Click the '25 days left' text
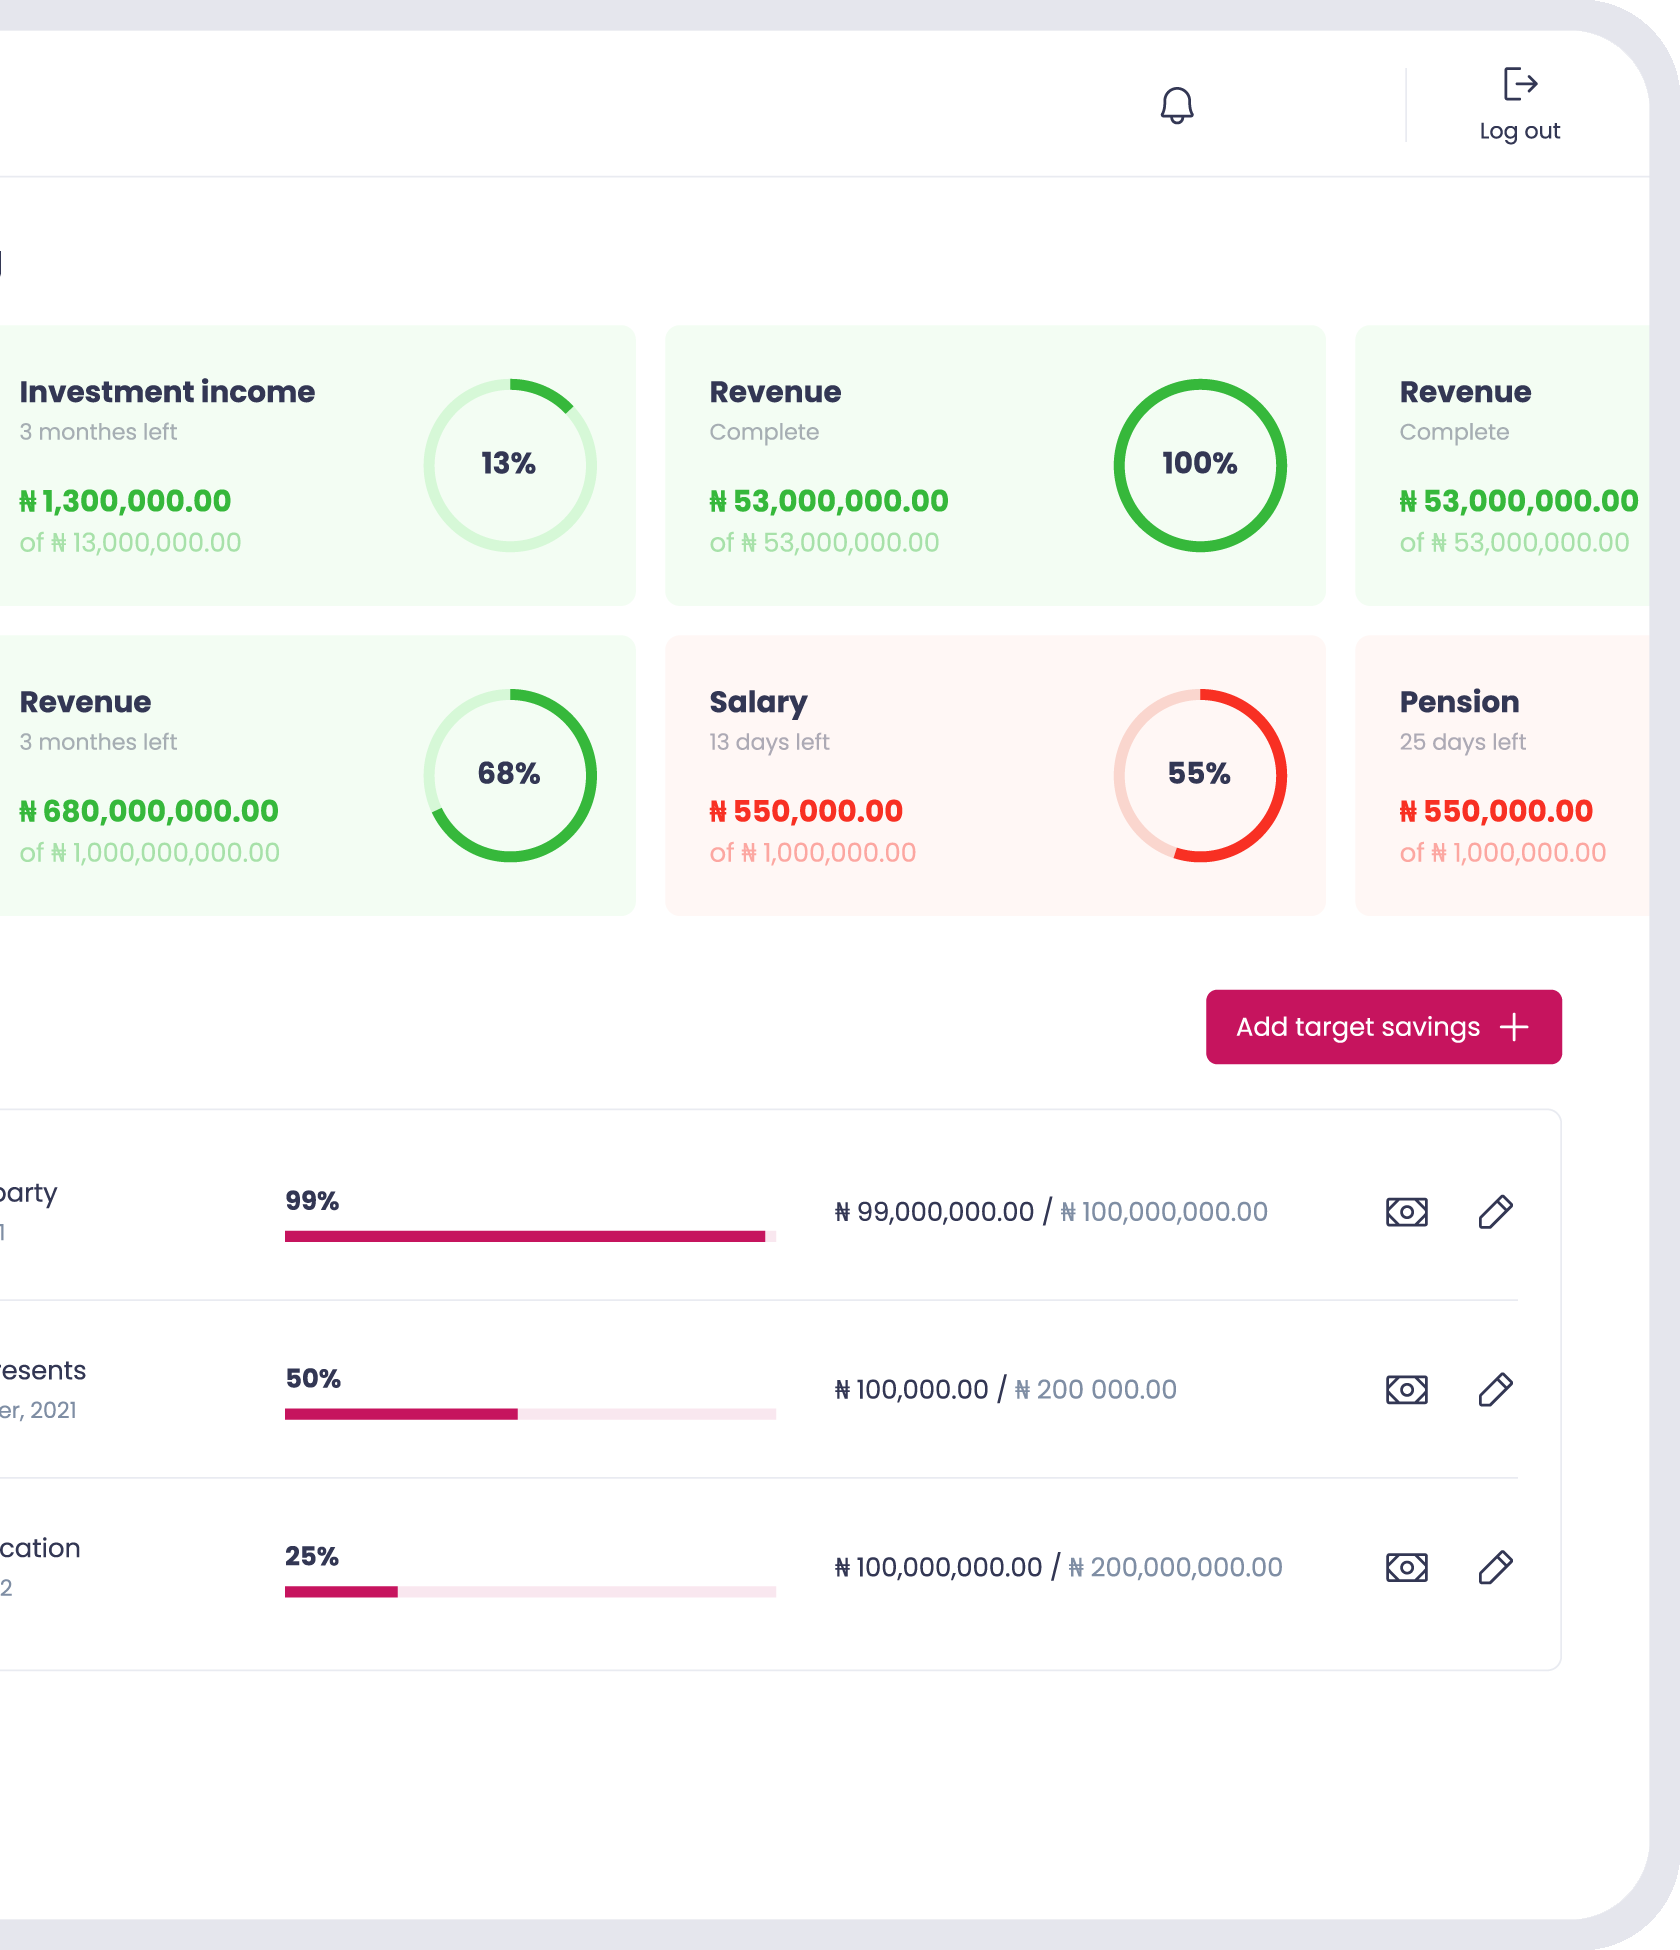The width and height of the screenshot is (1680, 1950). 1462,742
